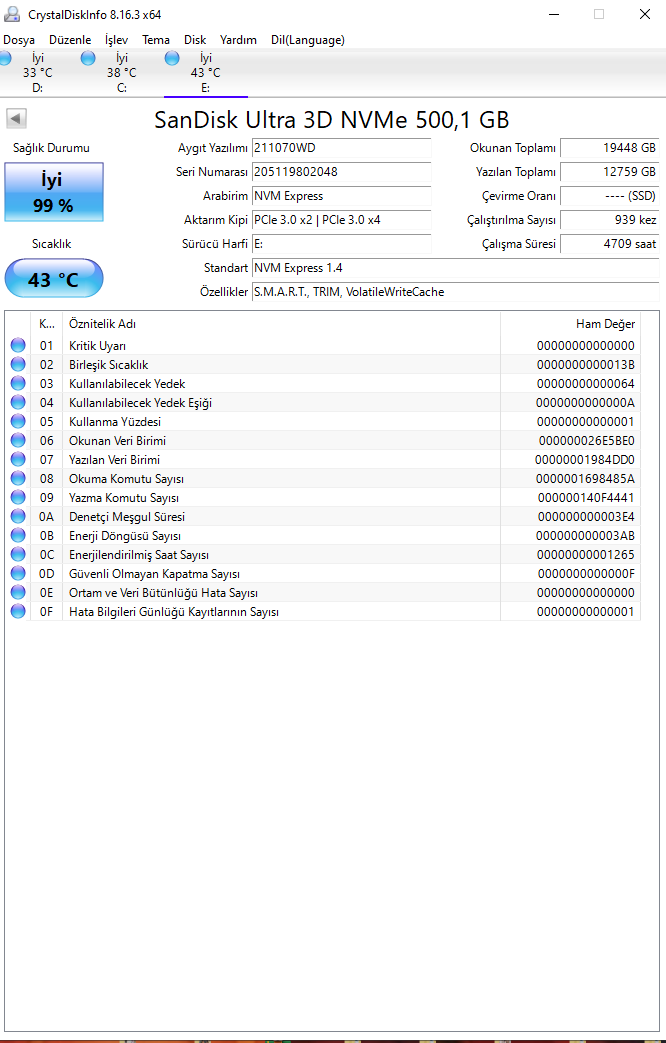Open the Düzenle menu
Viewport: 666px width, 1043px height.
[70, 40]
